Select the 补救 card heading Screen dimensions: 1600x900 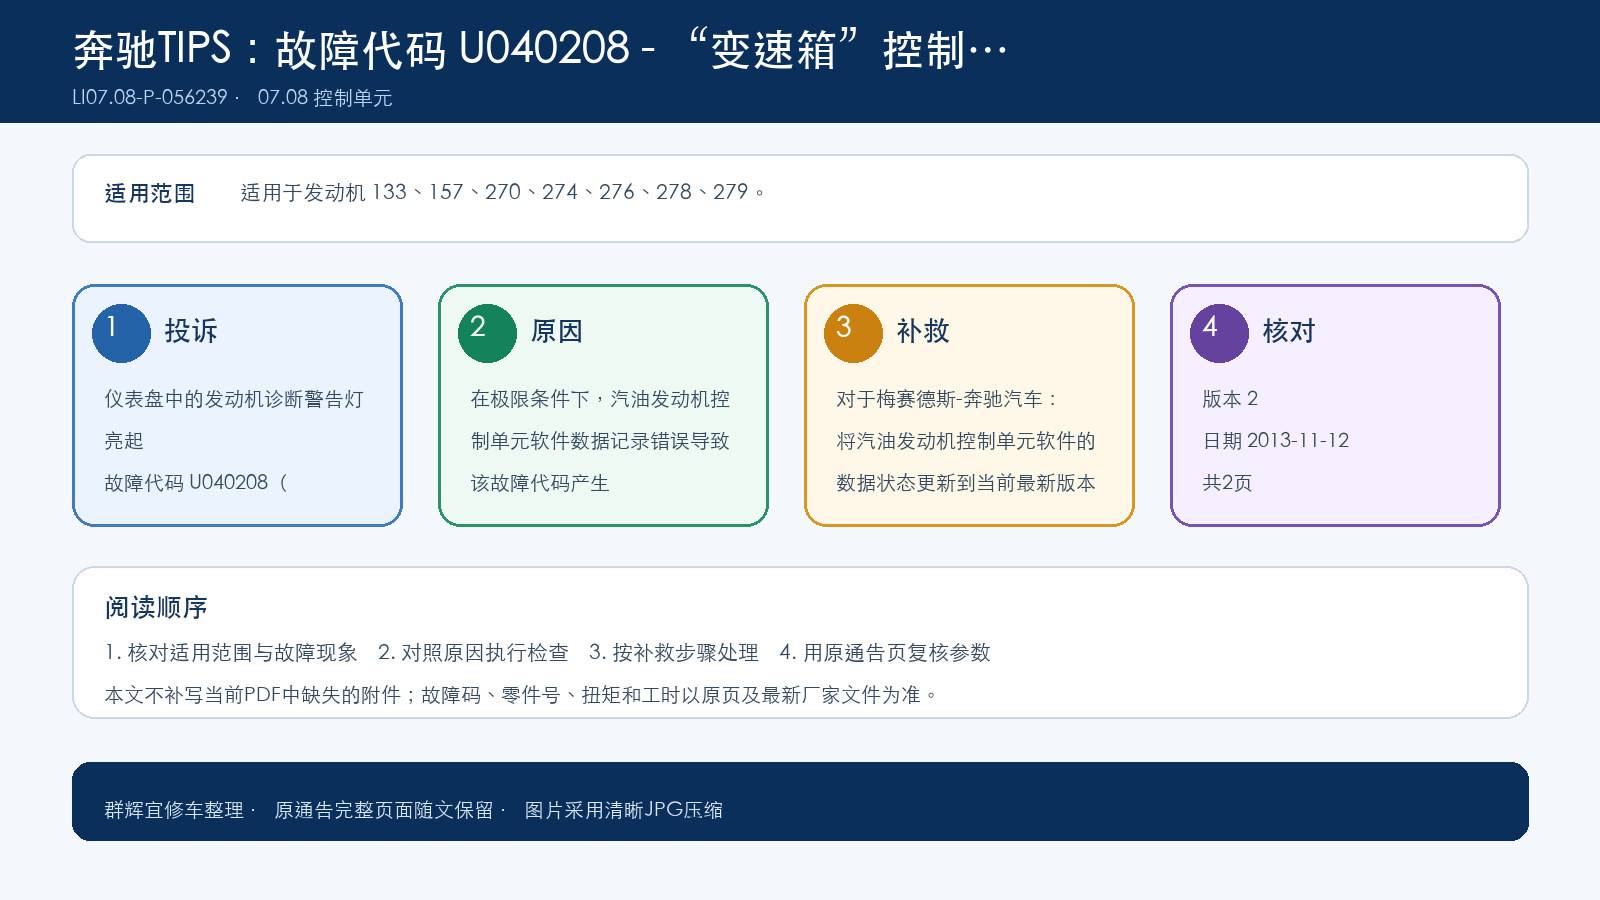click(923, 331)
